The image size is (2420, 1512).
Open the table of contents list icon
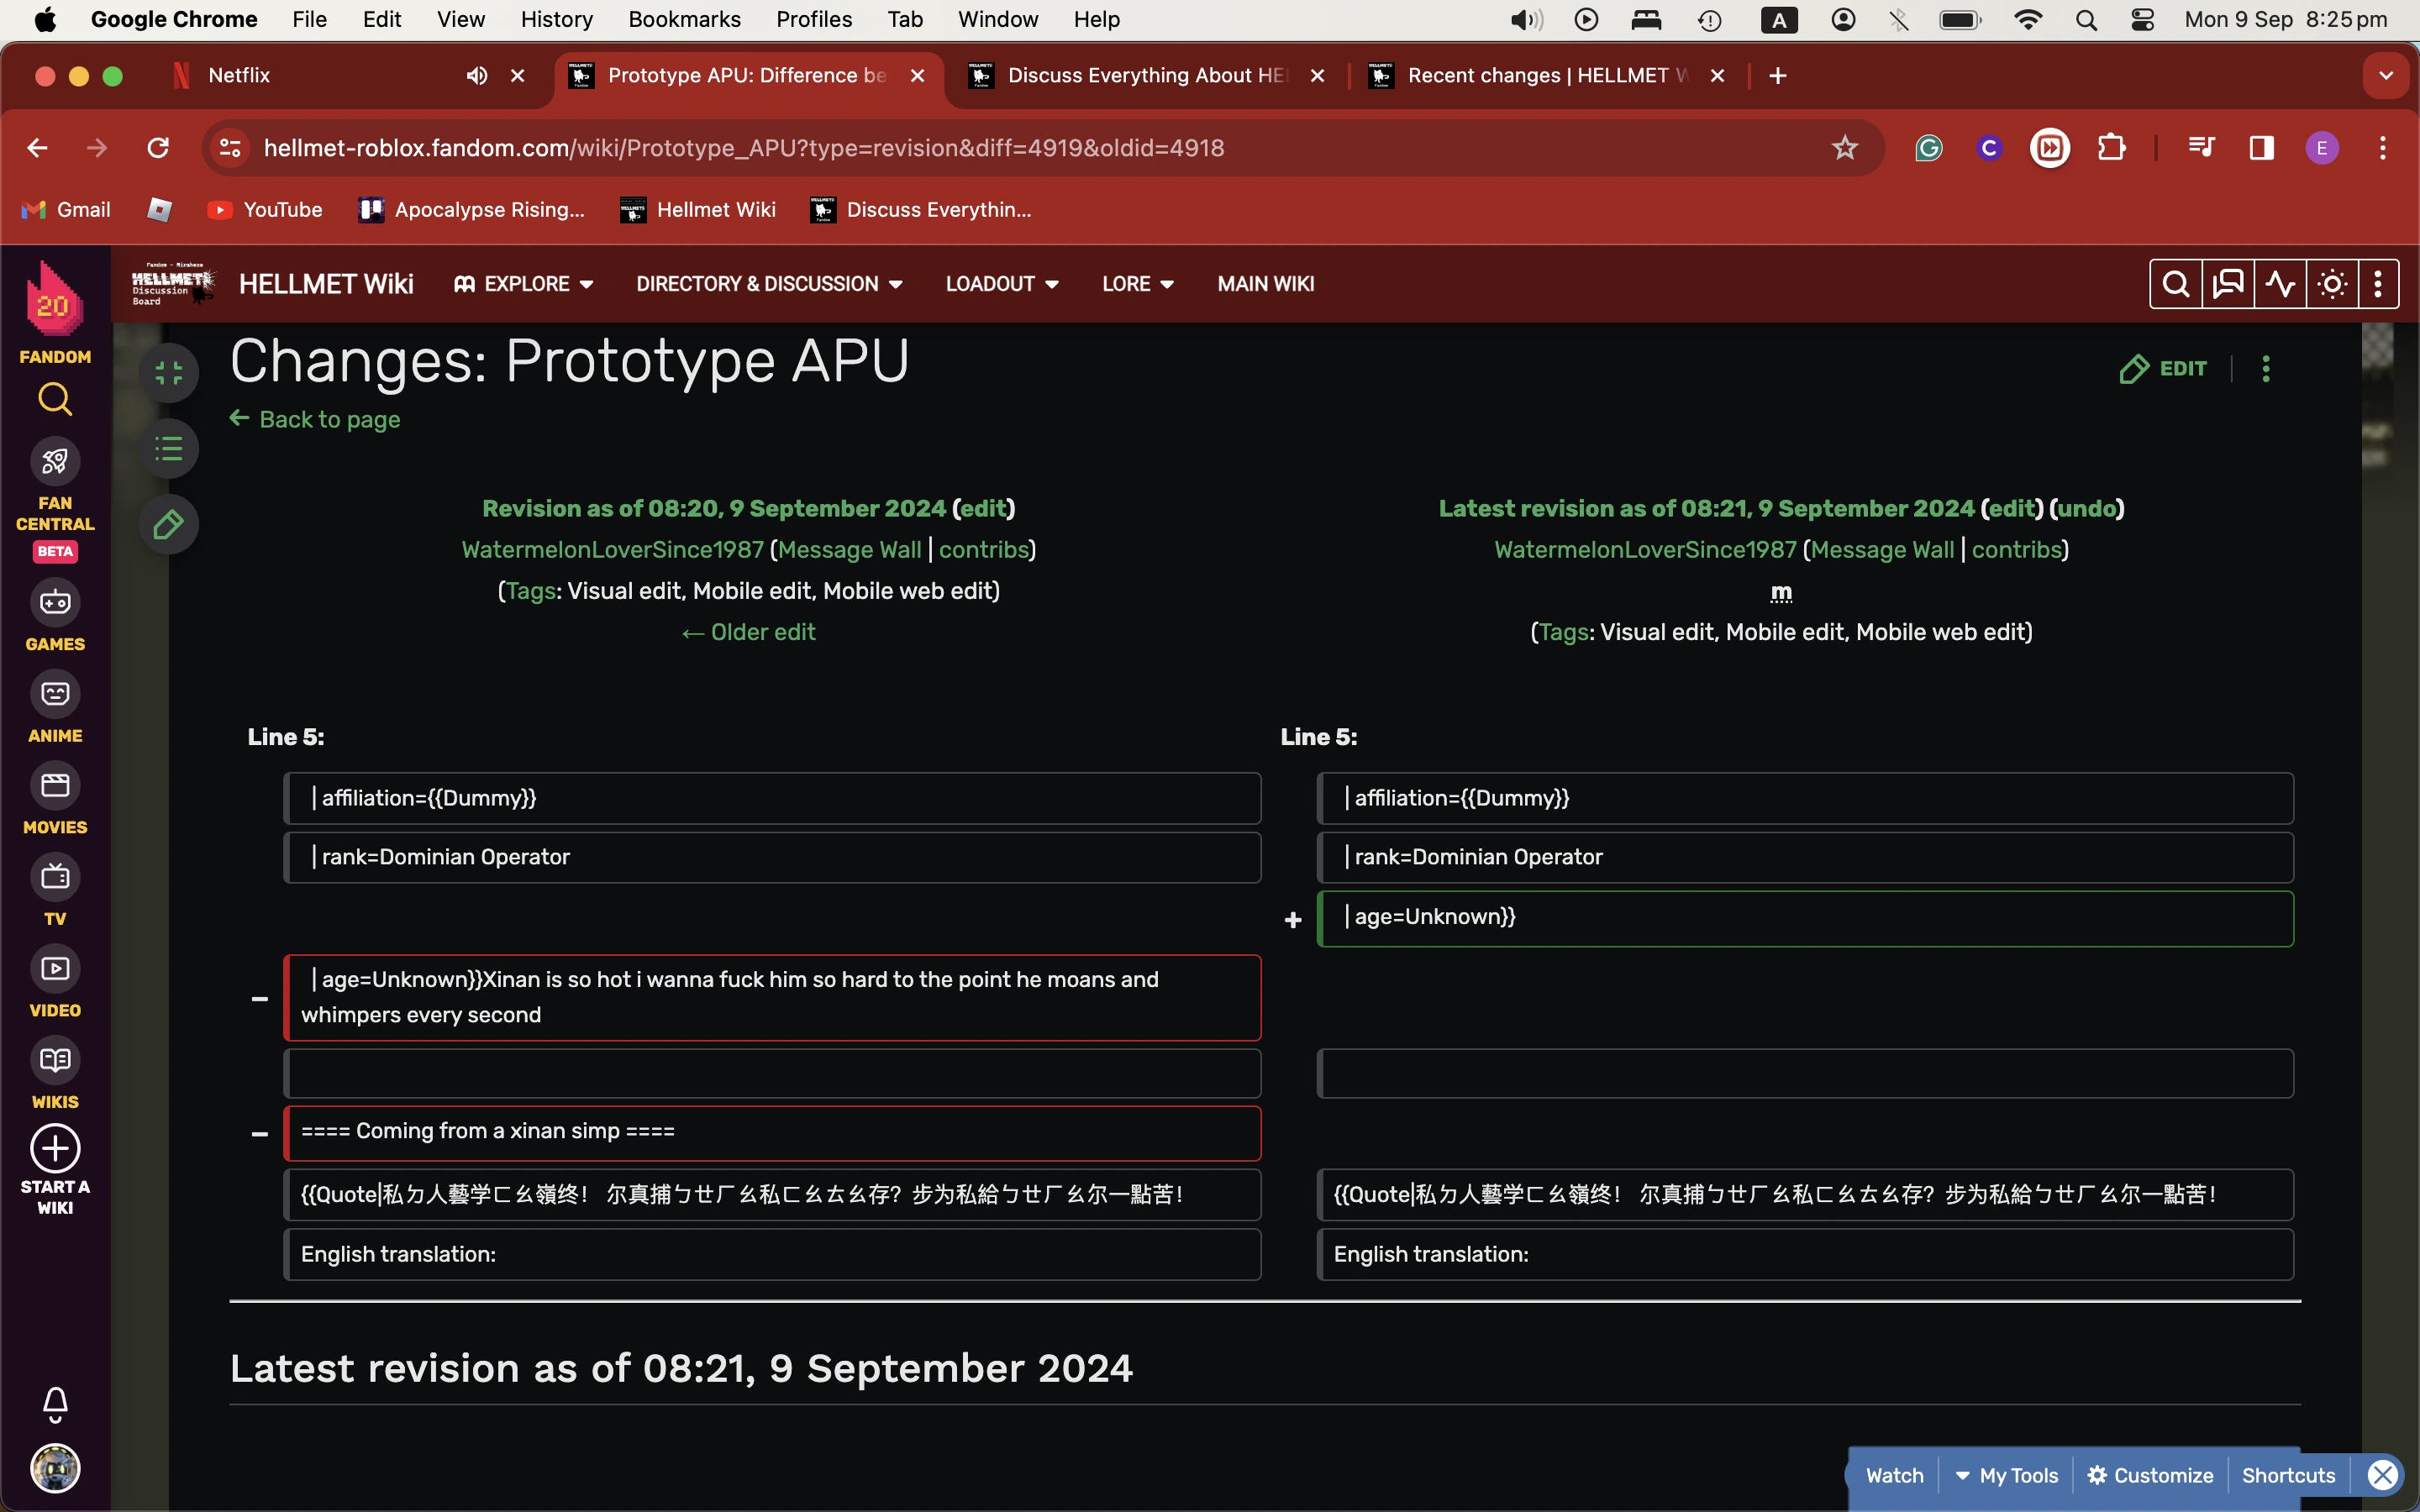169,449
